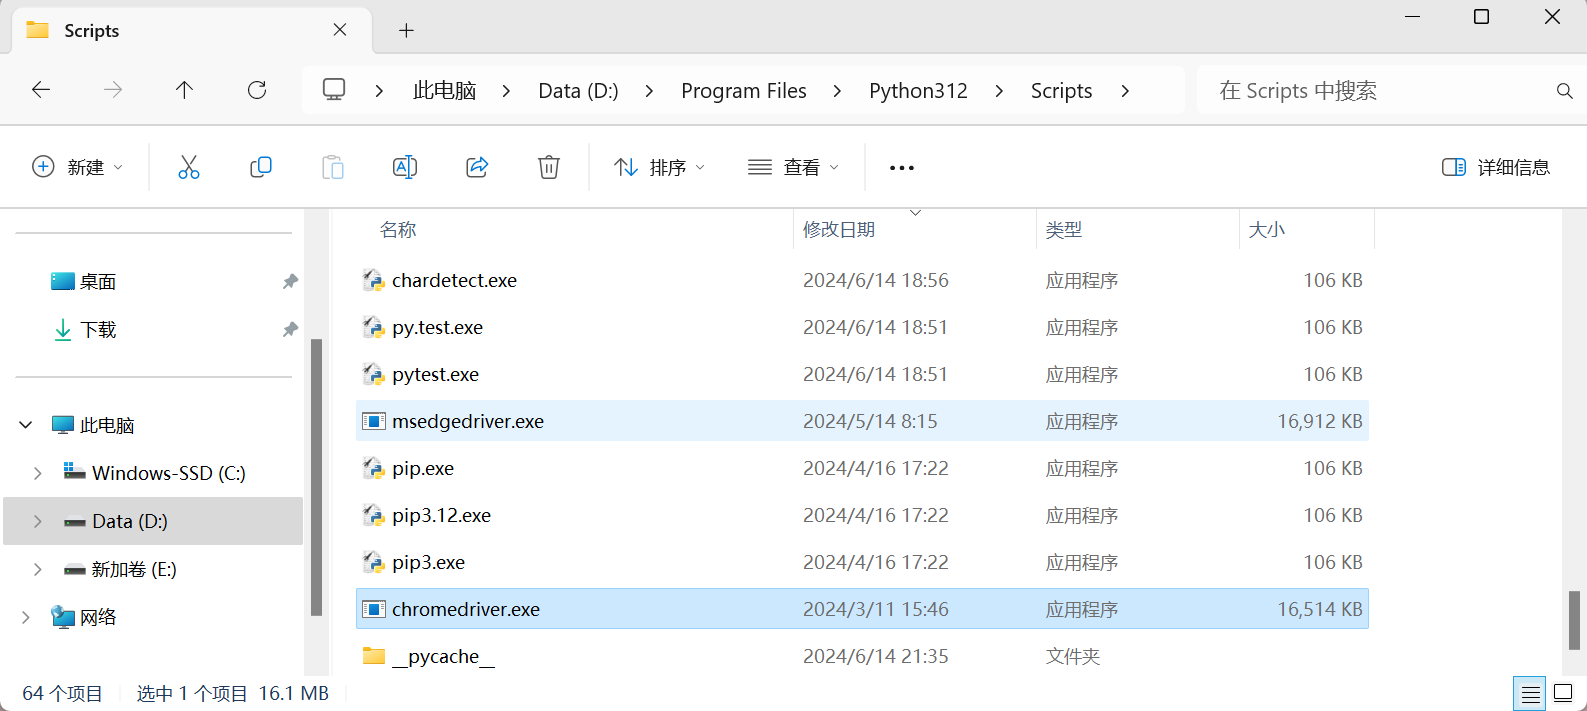Screen dimensions: 1587x711
Task: Open the 查看 view dropdown
Action: [x=793, y=167]
